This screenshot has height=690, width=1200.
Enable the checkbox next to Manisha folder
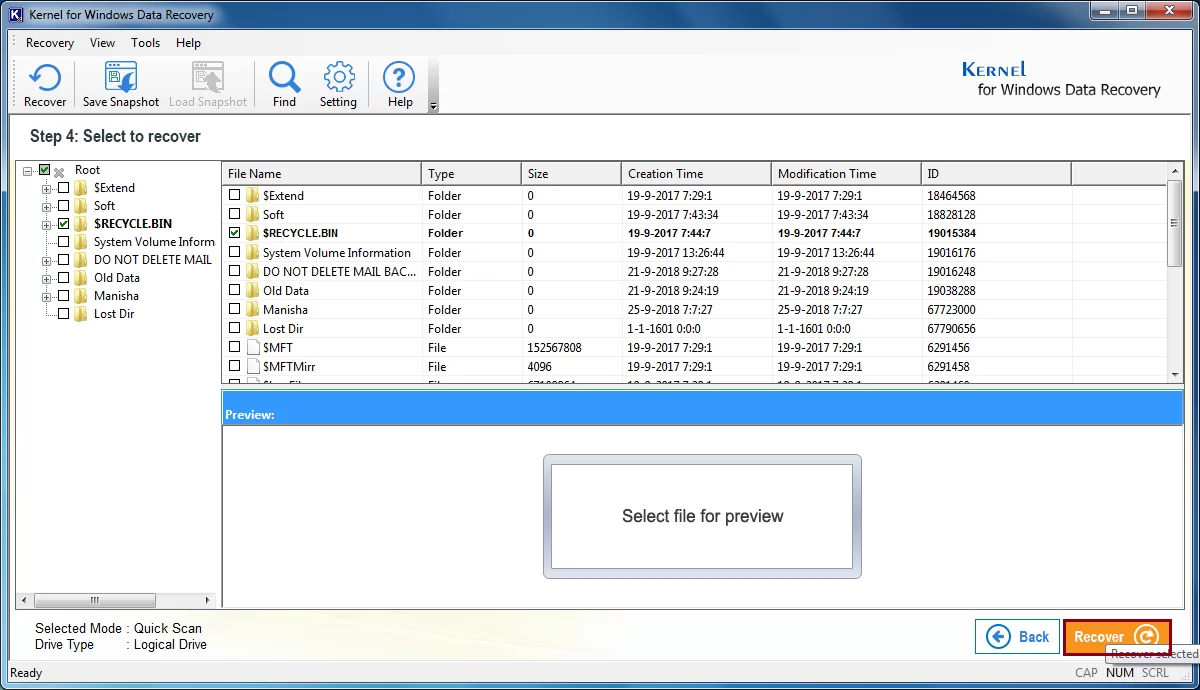click(63, 295)
